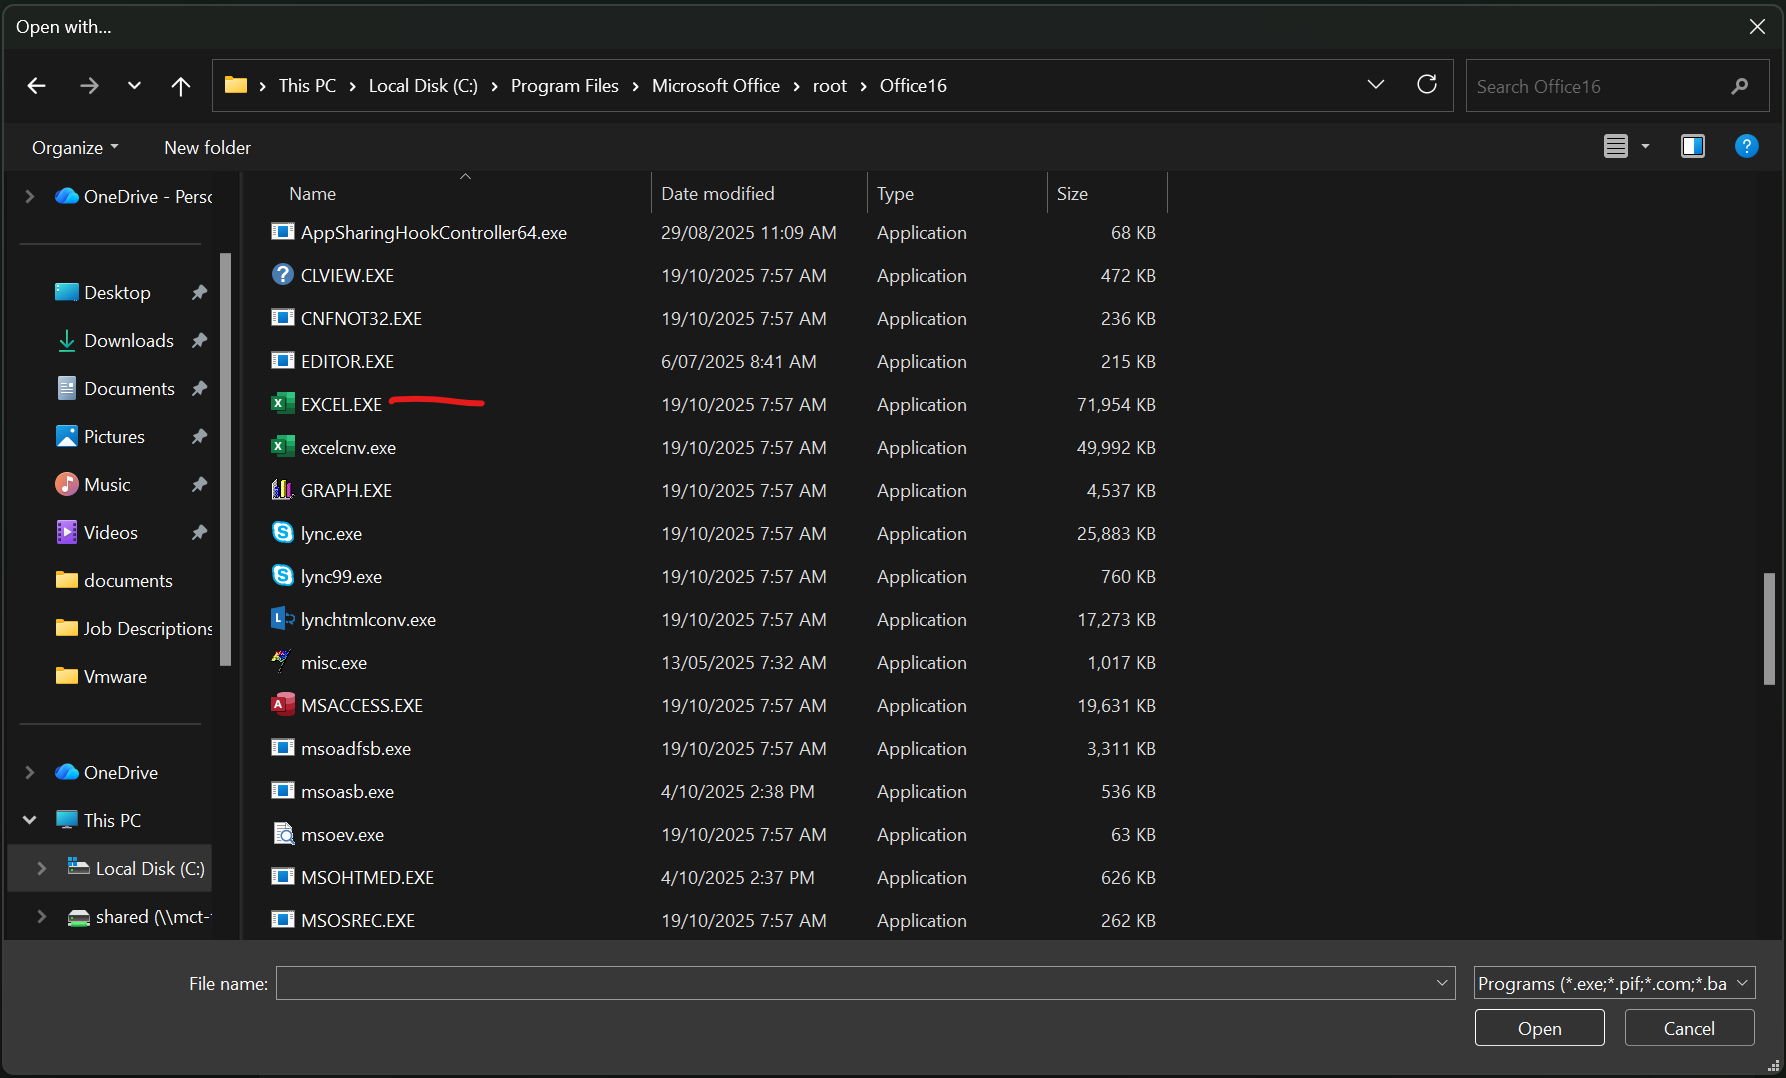Collapse the This PC tree node

click(x=30, y=820)
